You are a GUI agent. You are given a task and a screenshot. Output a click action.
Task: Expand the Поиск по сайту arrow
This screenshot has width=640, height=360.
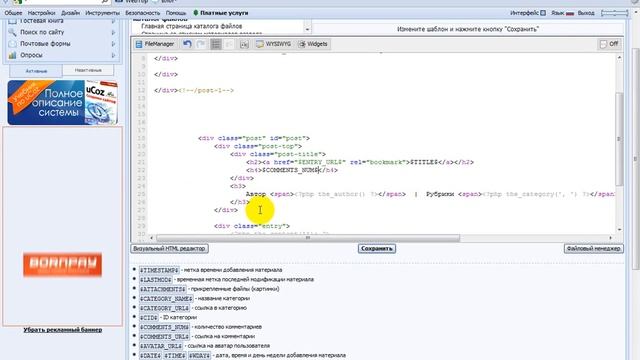coord(113,32)
